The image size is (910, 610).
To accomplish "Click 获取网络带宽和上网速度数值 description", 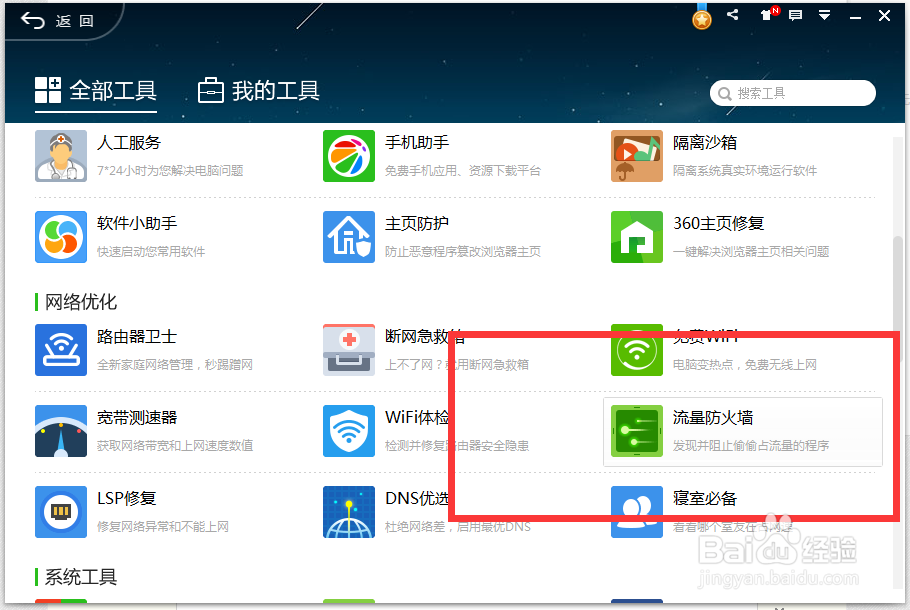I will pos(175,446).
